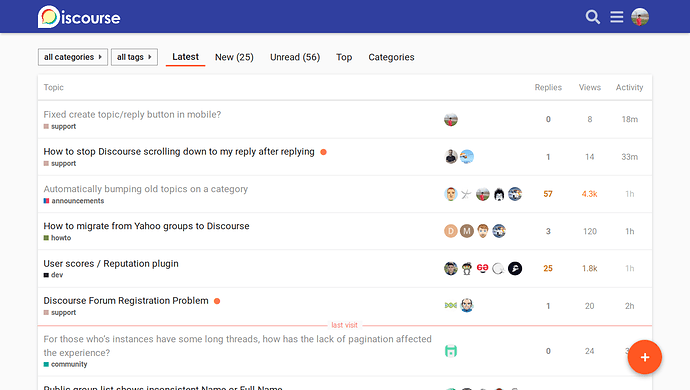Open topic about stopping Discourse scrolling after replying

coord(179,151)
